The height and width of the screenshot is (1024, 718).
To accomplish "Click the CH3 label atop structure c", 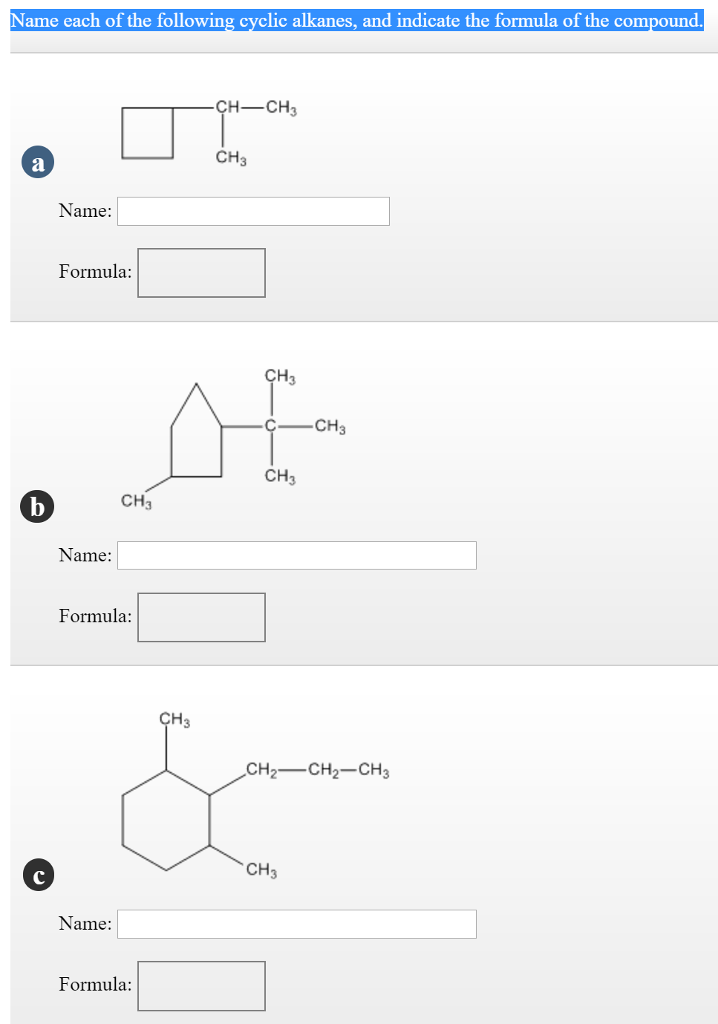I will click(172, 718).
